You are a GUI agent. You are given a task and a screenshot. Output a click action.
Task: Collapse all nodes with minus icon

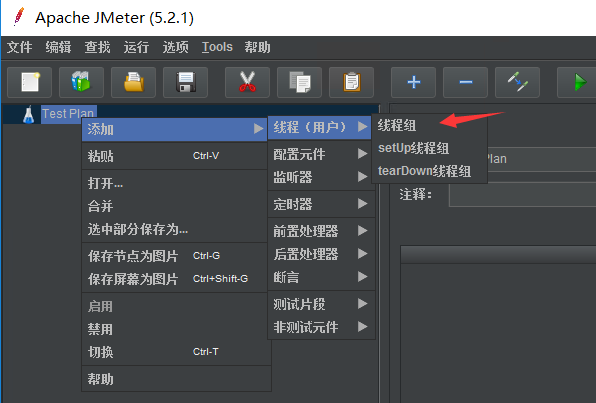[x=466, y=82]
